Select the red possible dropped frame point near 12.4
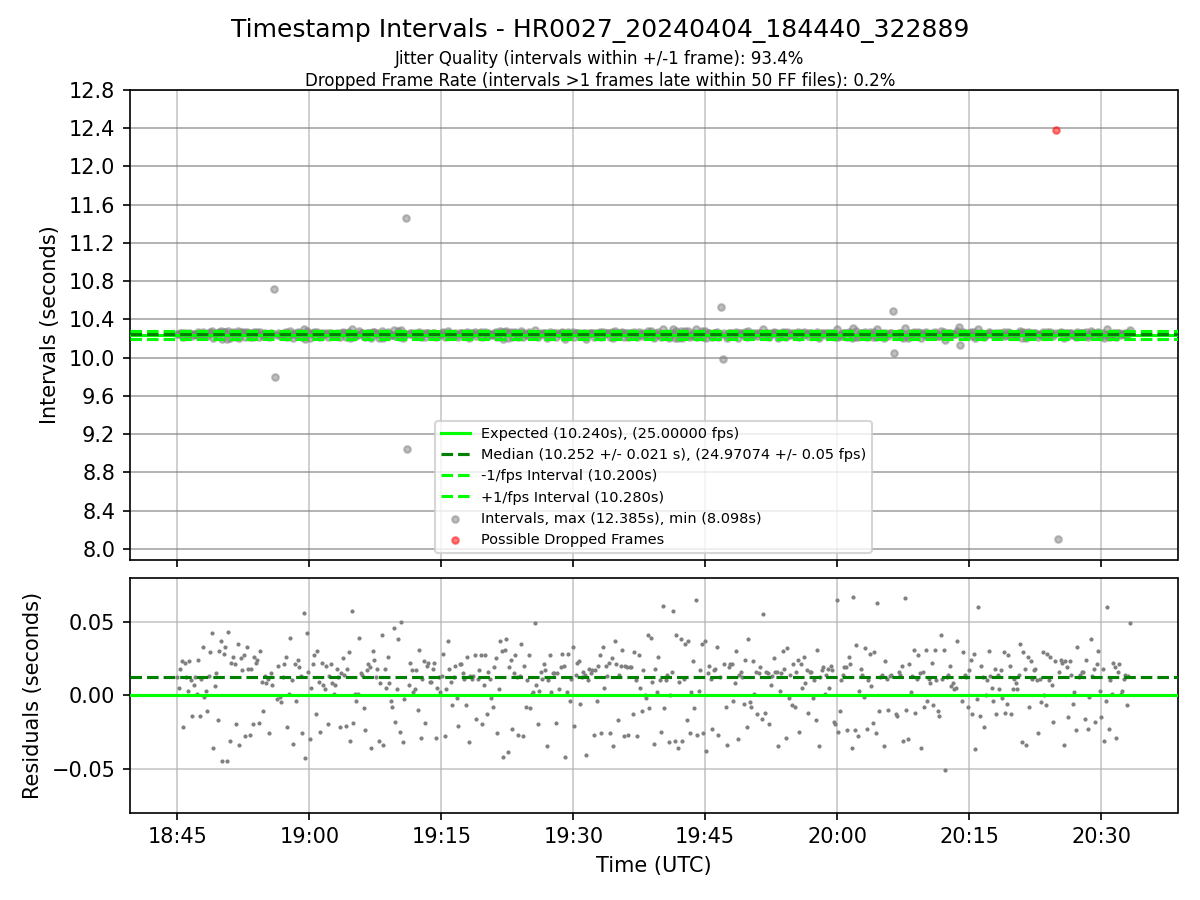1200x900 pixels. [x=1056, y=130]
